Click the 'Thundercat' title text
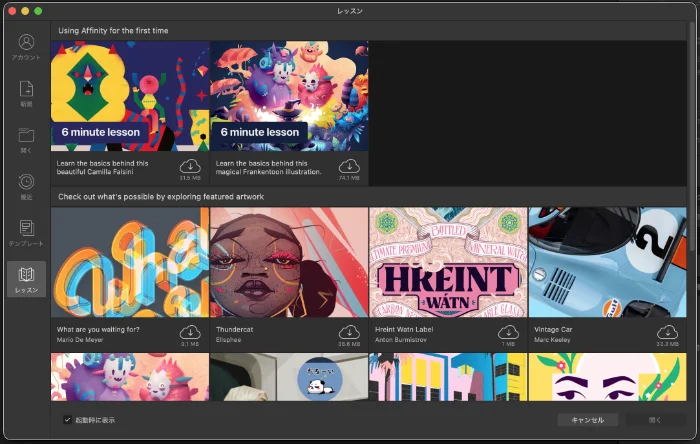Screen dimensions: 700x444 point(234,329)
